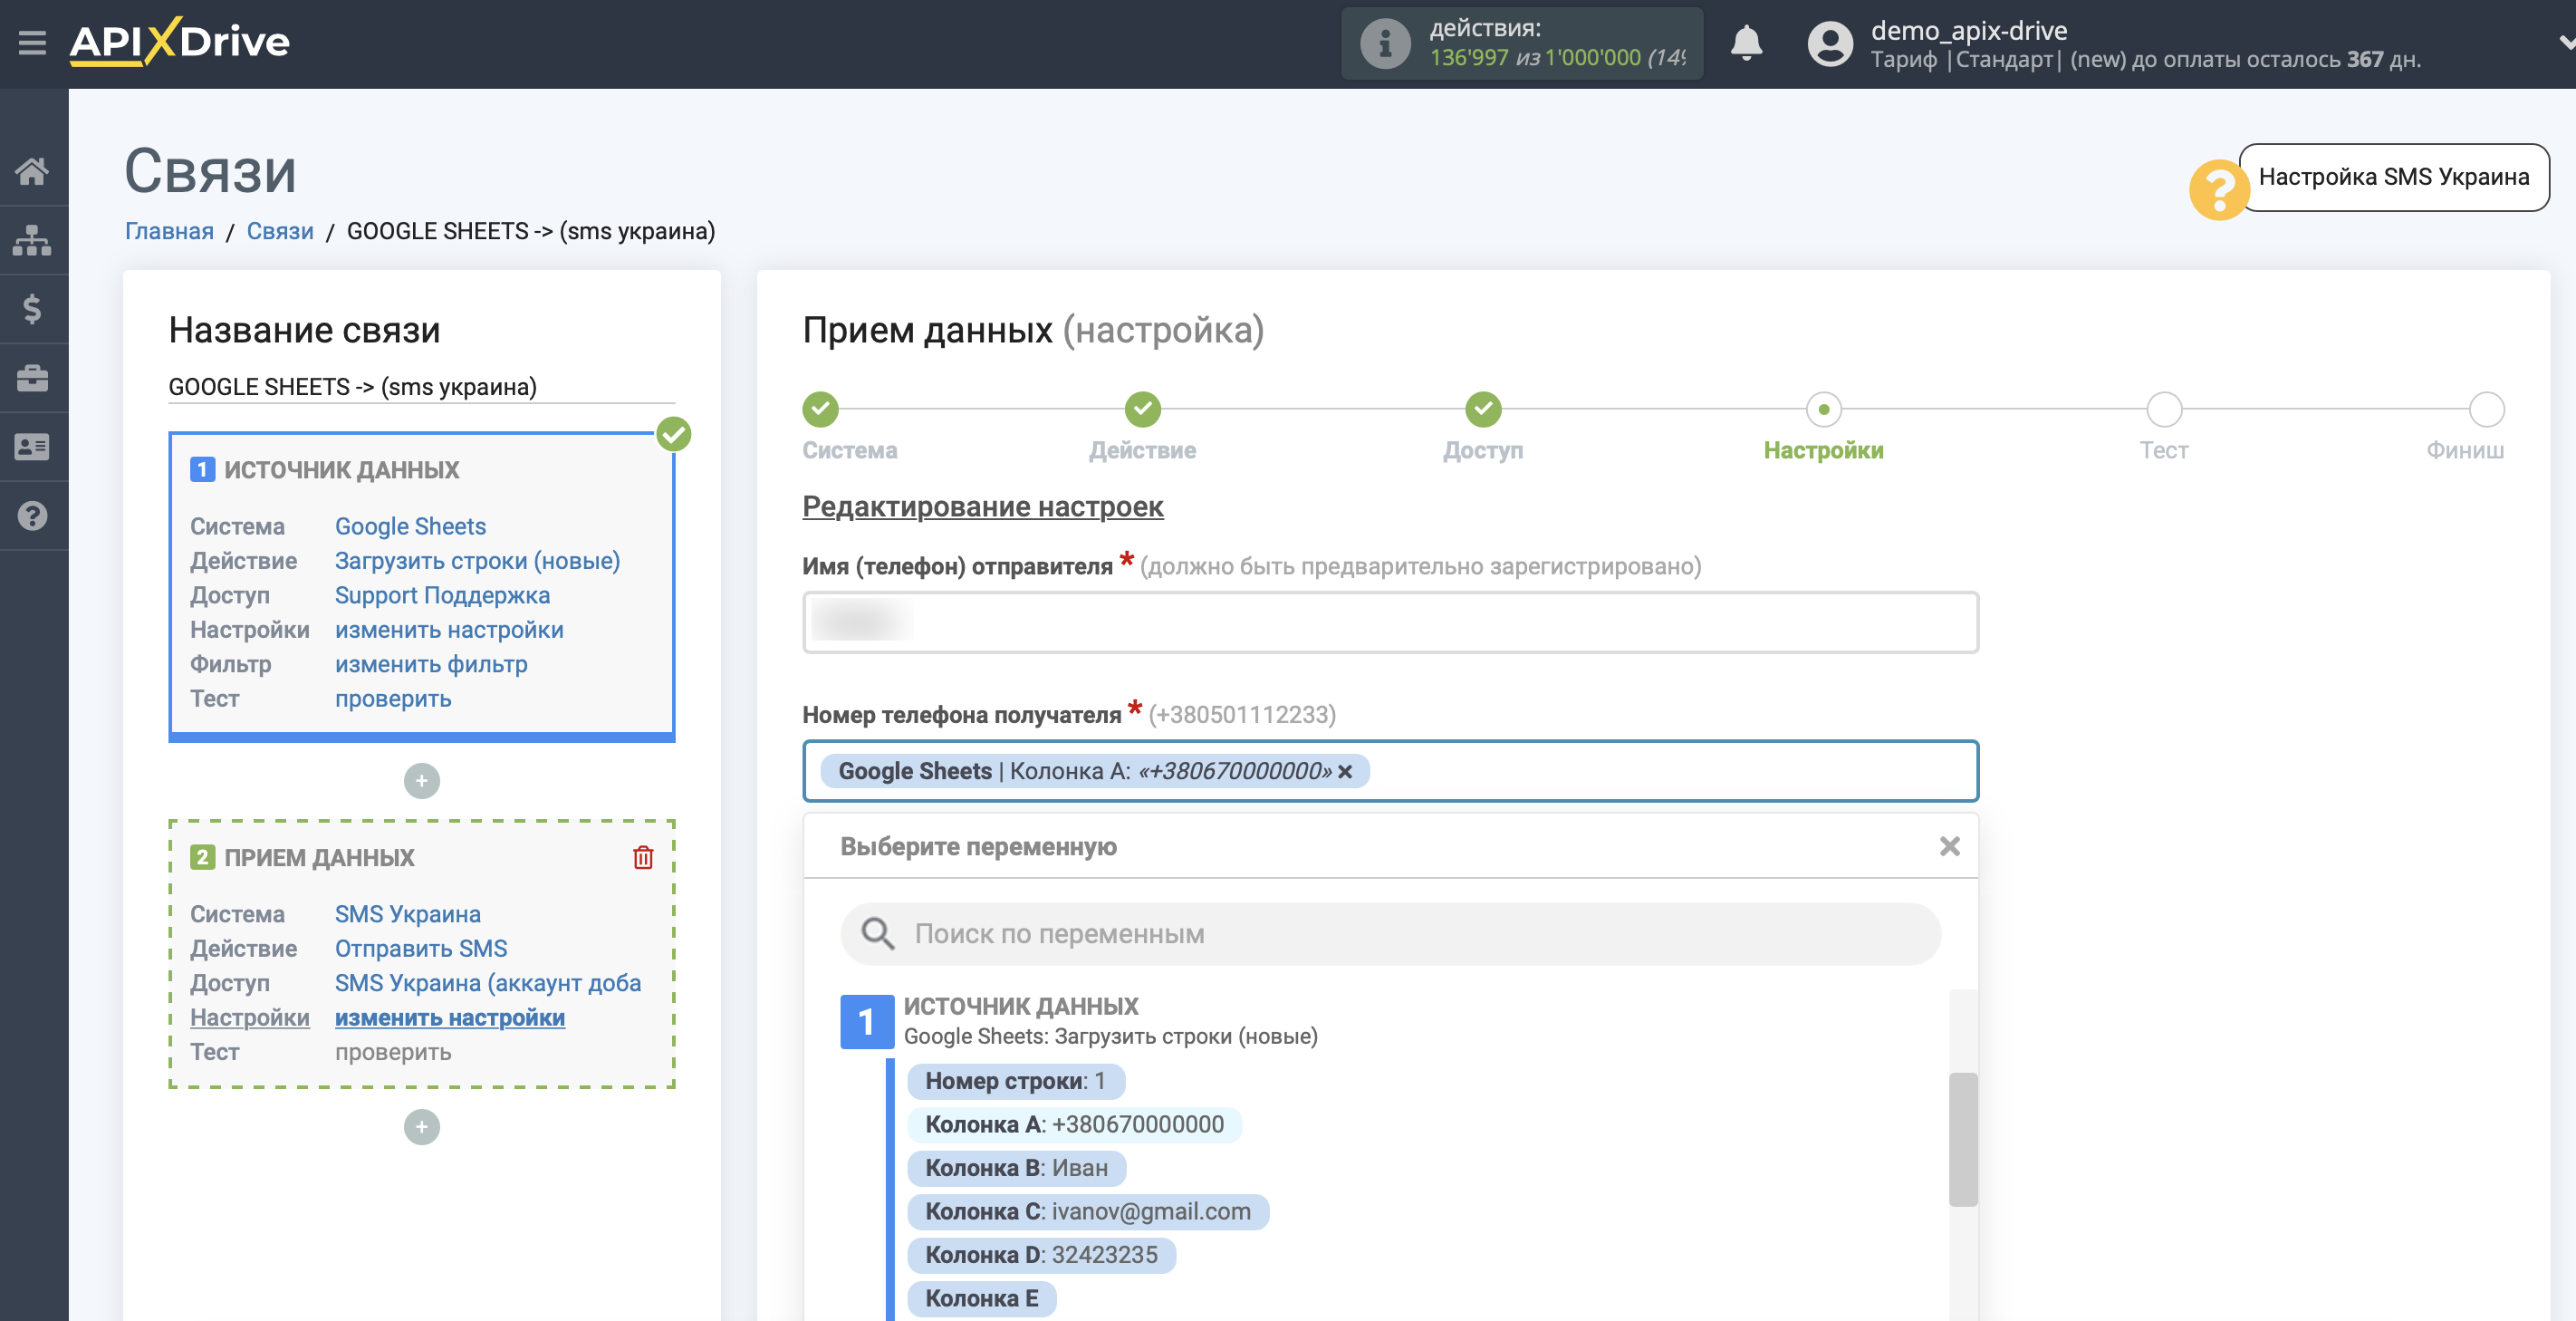The image size is (2576, 1321).
Task: Open Google Sheets system link
Action: tap(410, 526)
